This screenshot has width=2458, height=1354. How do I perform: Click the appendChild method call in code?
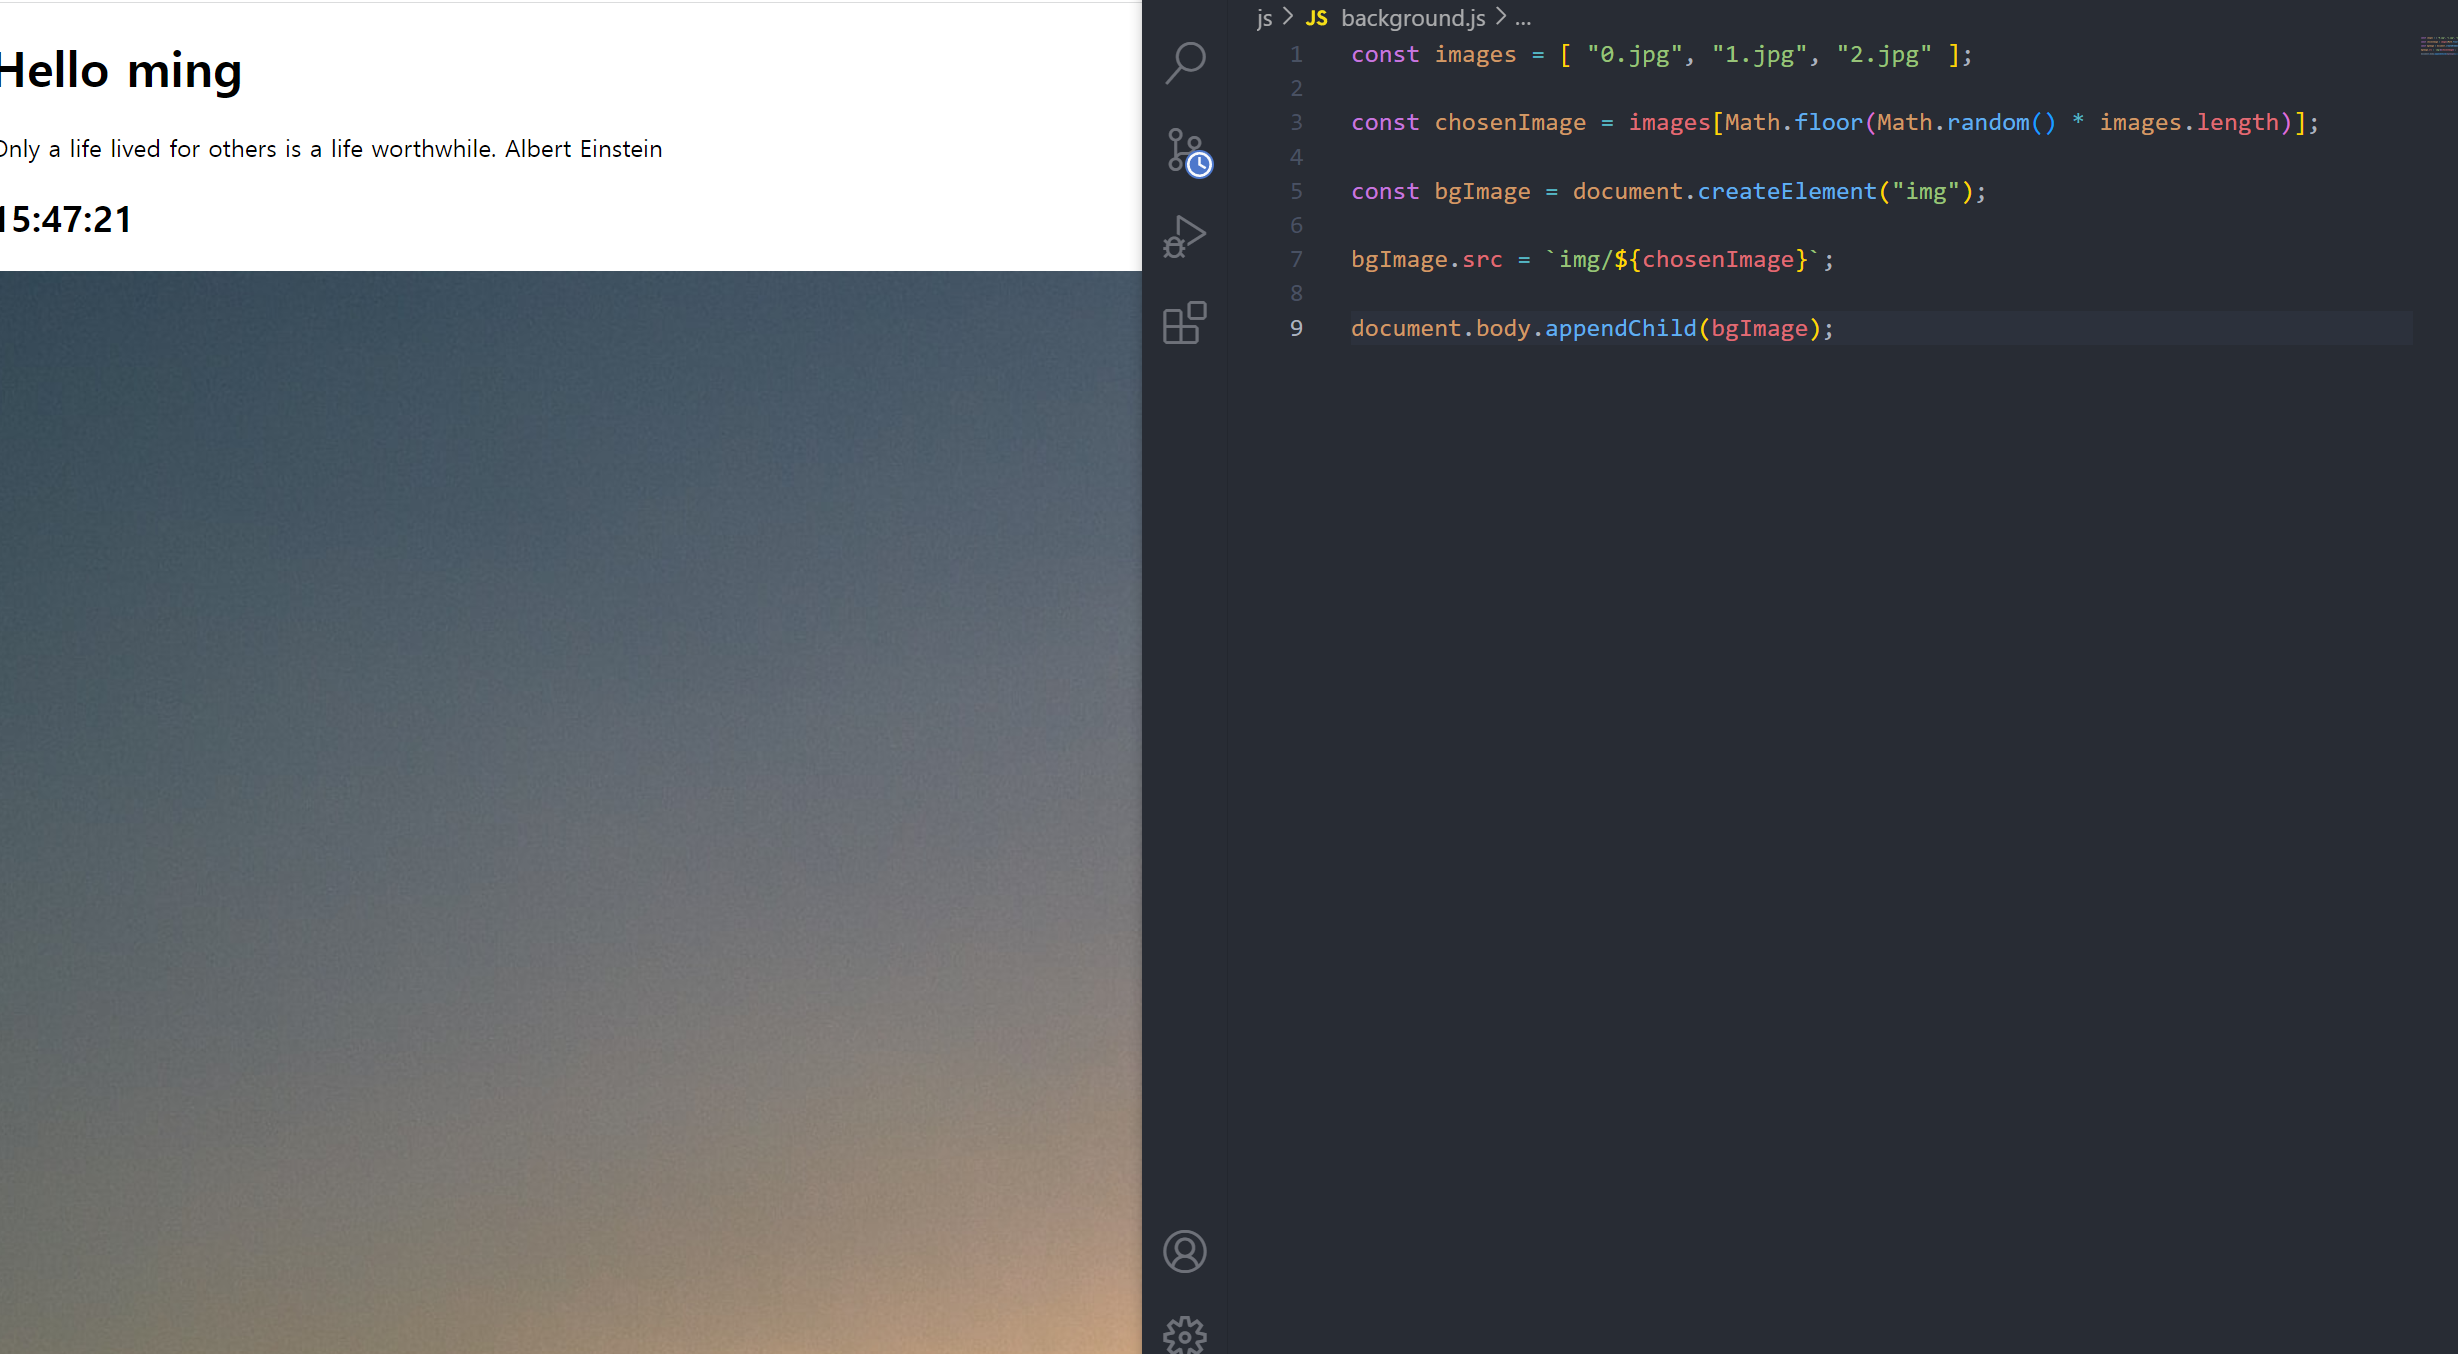(1620, 328)
